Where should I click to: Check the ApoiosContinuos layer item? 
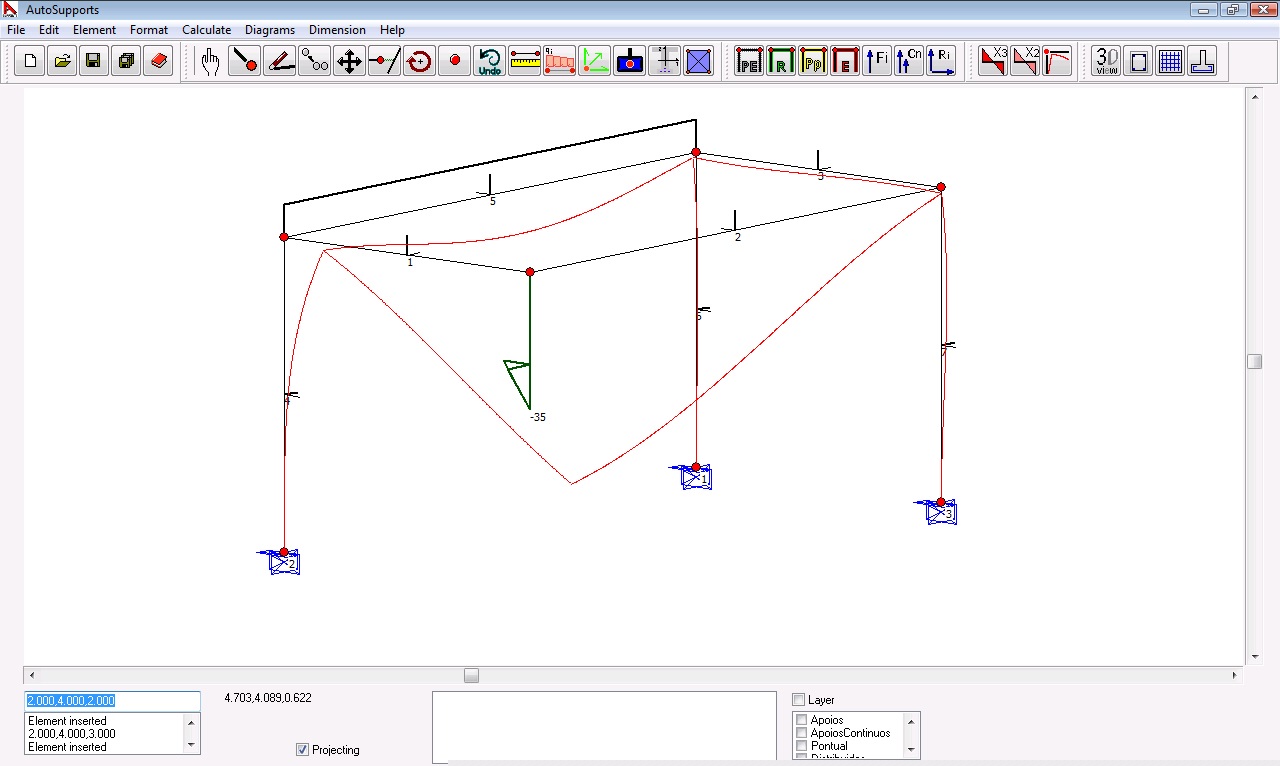coord(802,733)
